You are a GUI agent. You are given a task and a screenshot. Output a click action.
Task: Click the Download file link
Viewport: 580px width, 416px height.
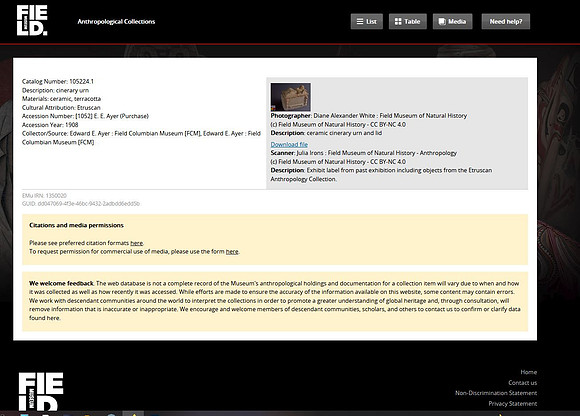tap(289, 144)
